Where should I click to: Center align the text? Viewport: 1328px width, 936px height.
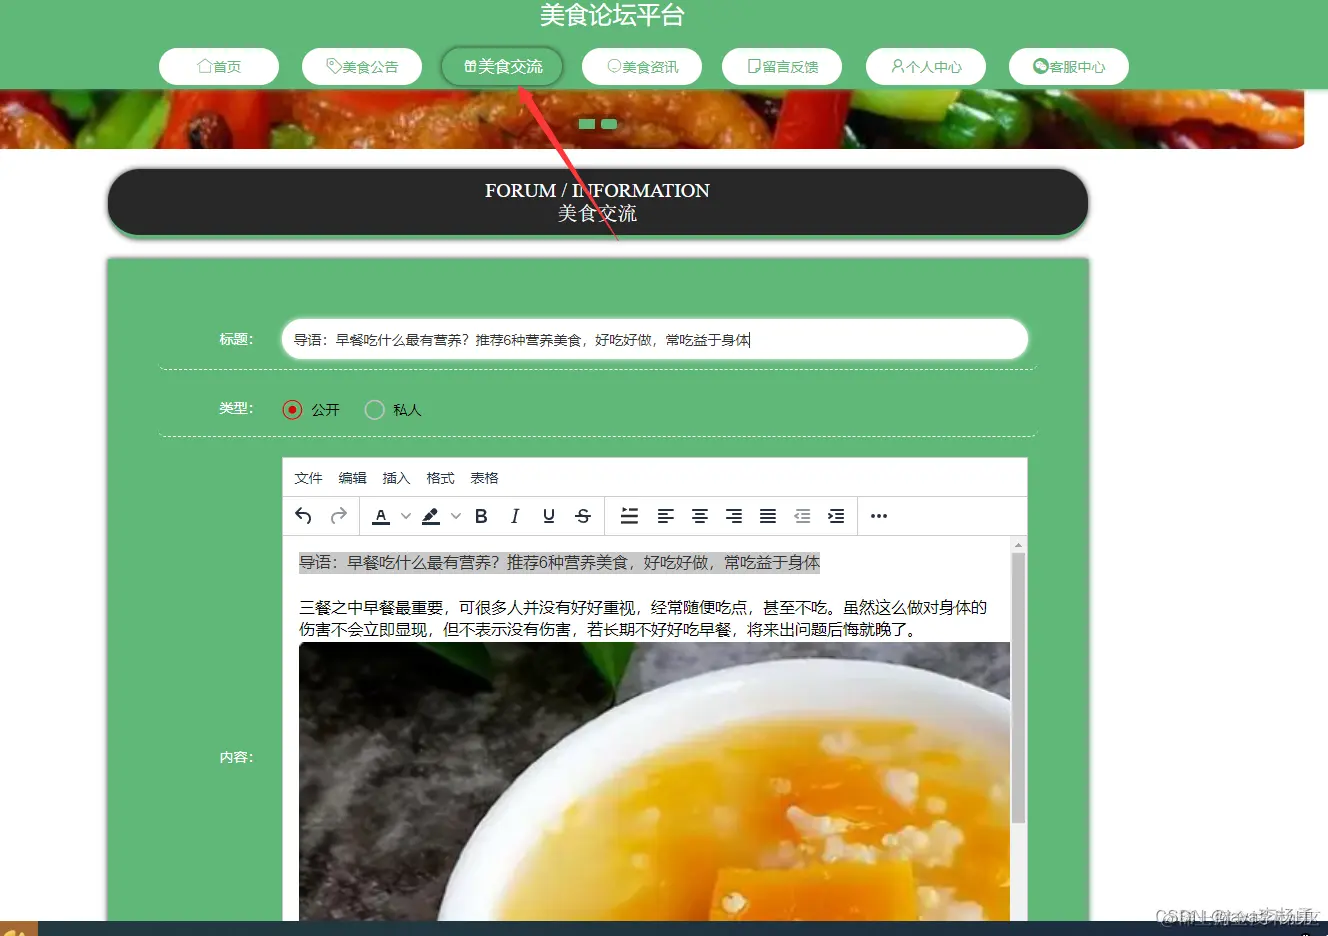700,516
